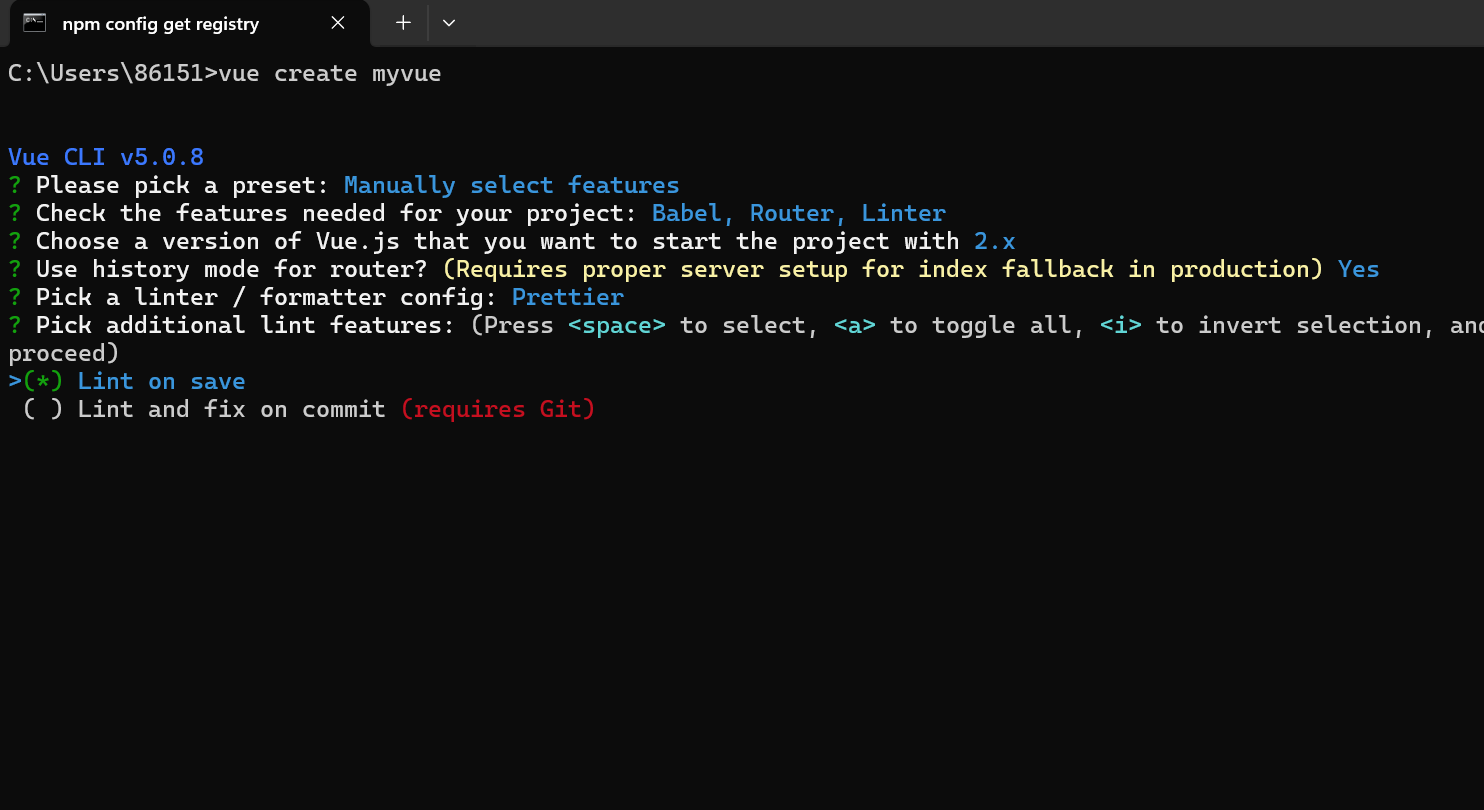Click 'Pick a linter / formatter config:' text
Image resolution: width=1484 pixels, height=810 pixels.
(267, 297)
